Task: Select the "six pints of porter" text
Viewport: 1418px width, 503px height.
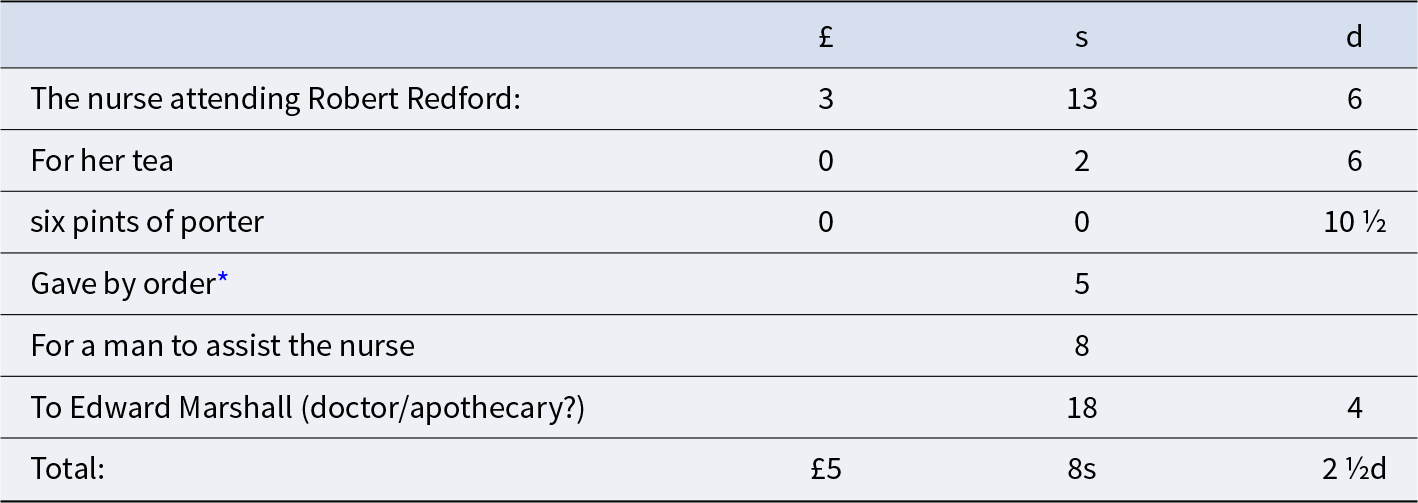Action: pyautogui.click(x=147, y=222)
